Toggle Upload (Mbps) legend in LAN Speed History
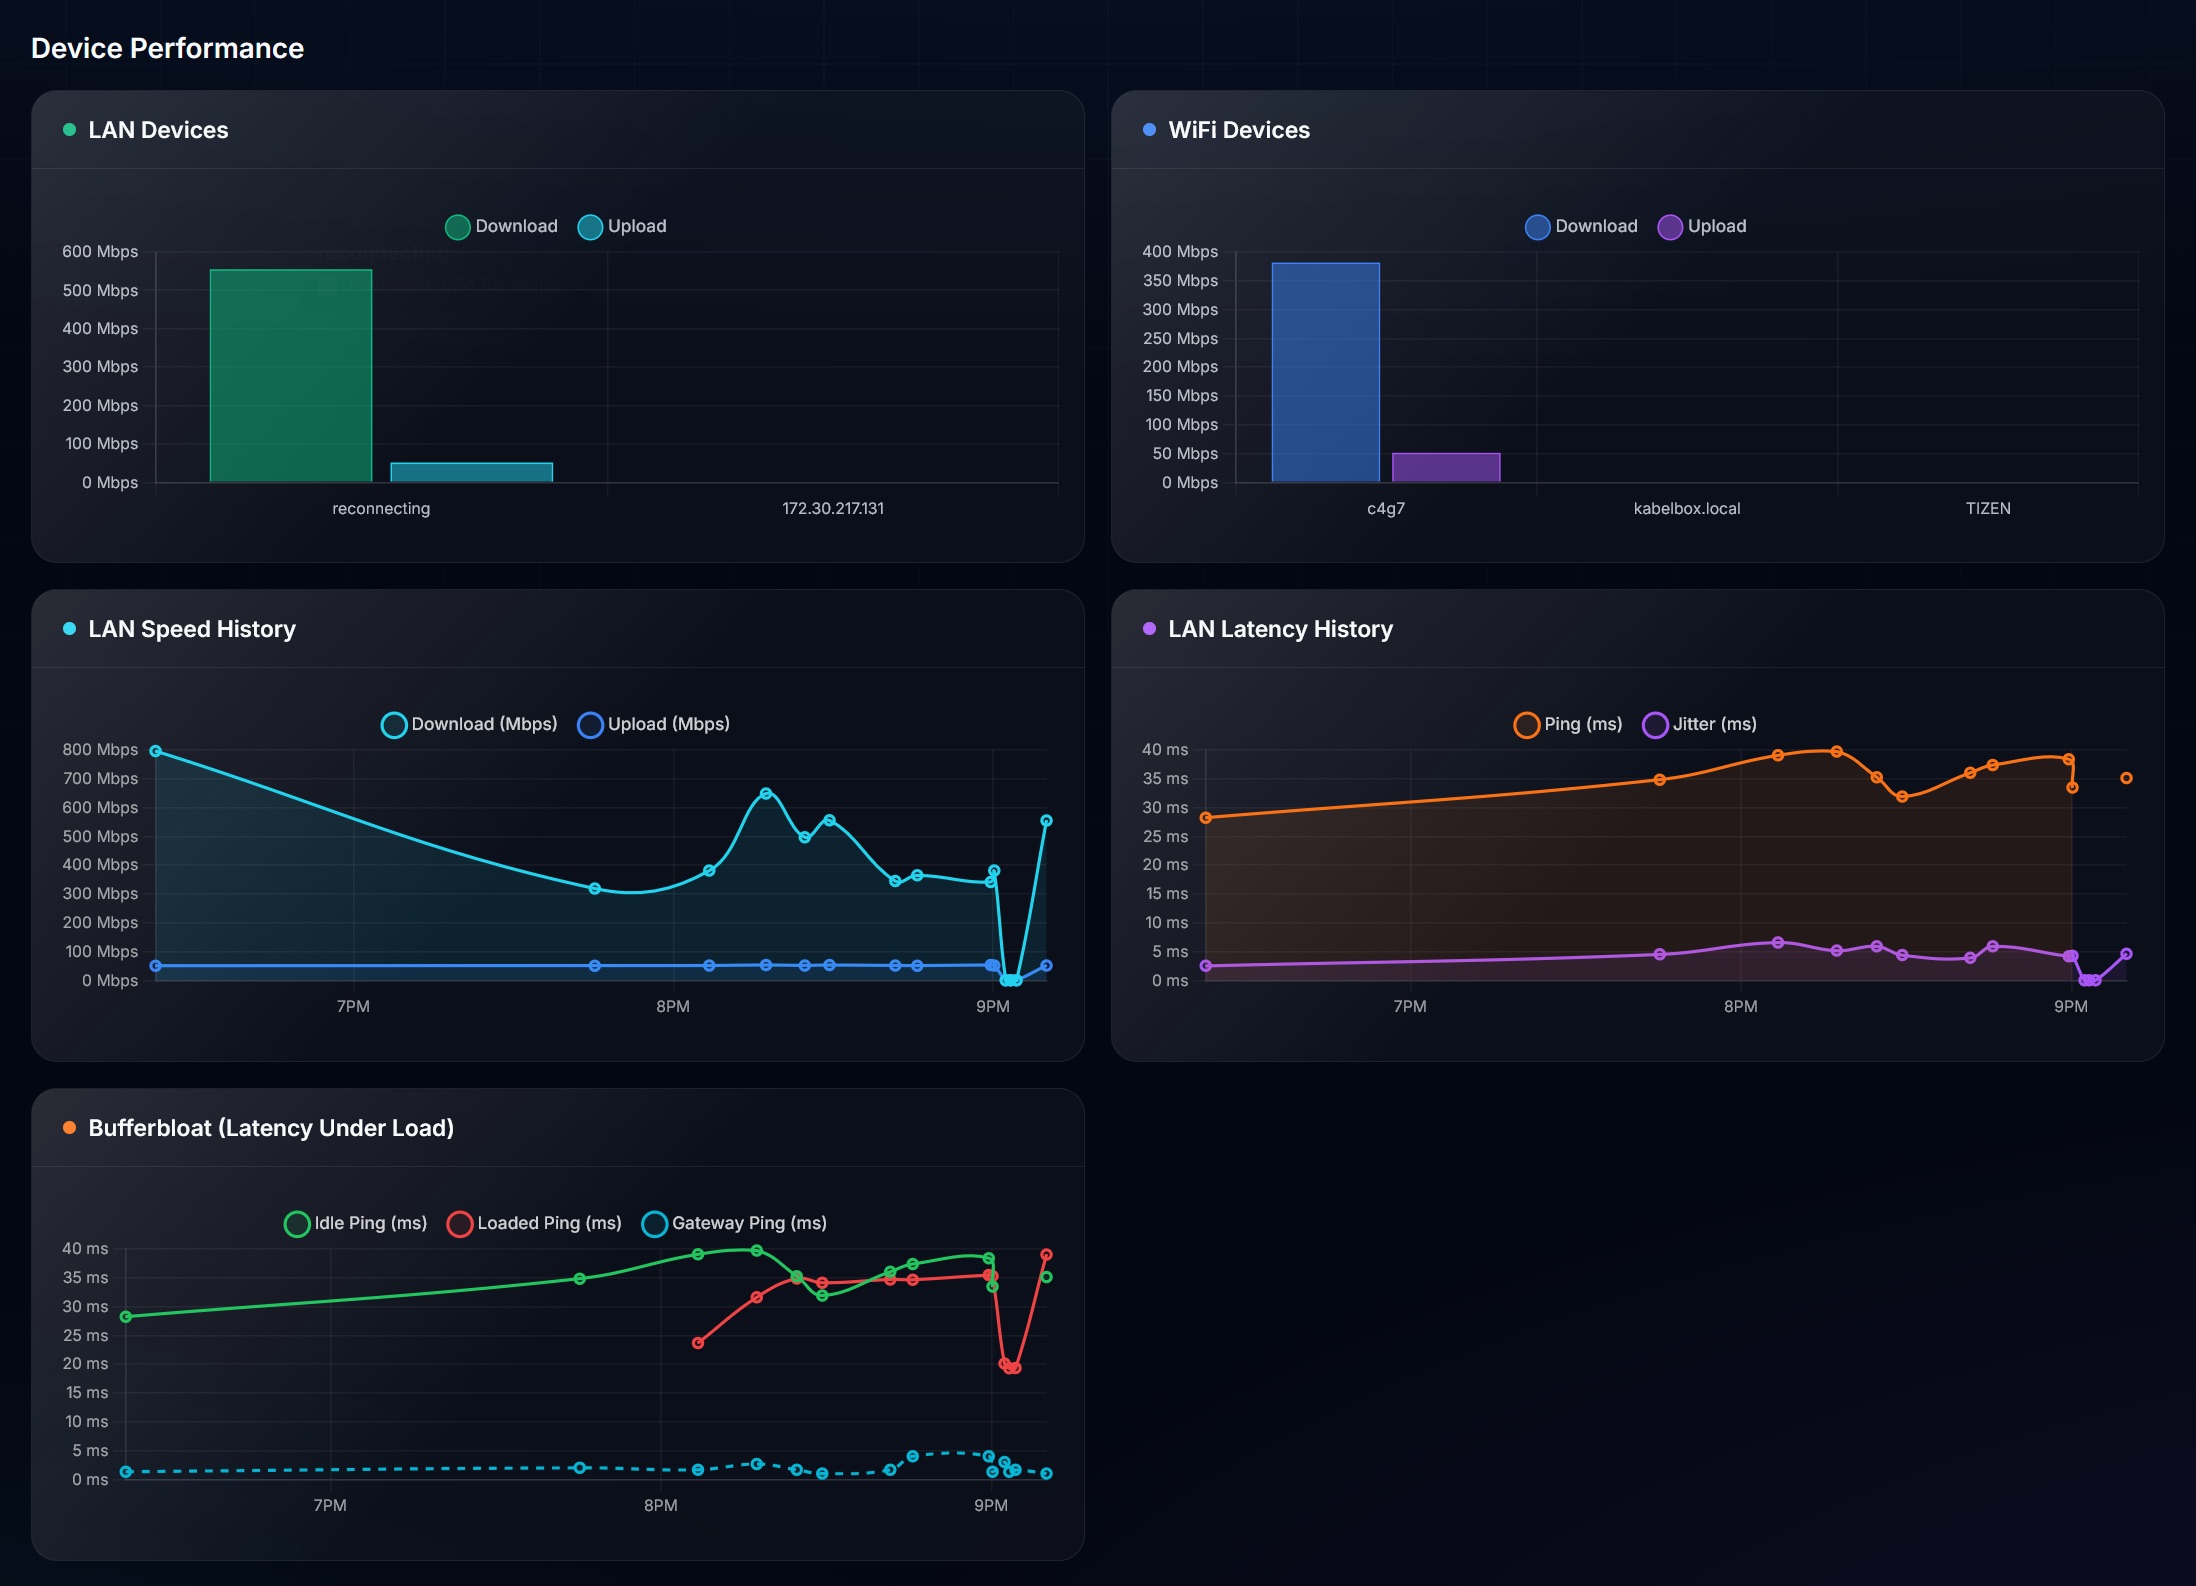The height and width of the screenshot is (1586, 2196). (x=654, y=725)
